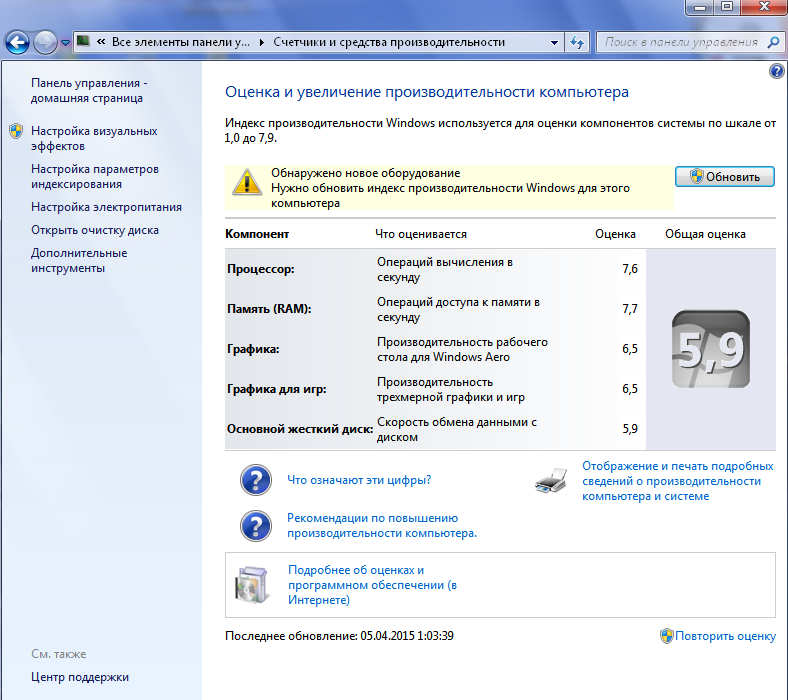Click the 5,9 overall score badge
The image size is (788, 700).
click(711, 349)
